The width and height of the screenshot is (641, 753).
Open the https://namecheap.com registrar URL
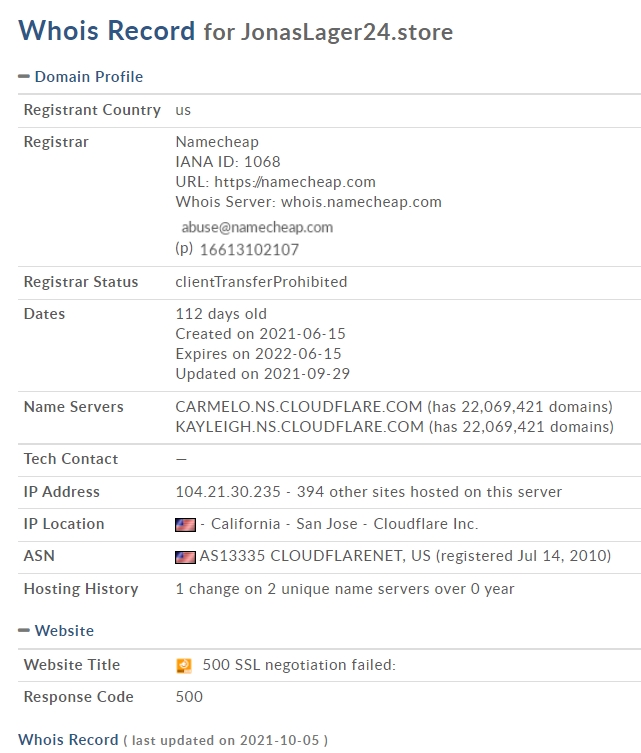[295, 182]
